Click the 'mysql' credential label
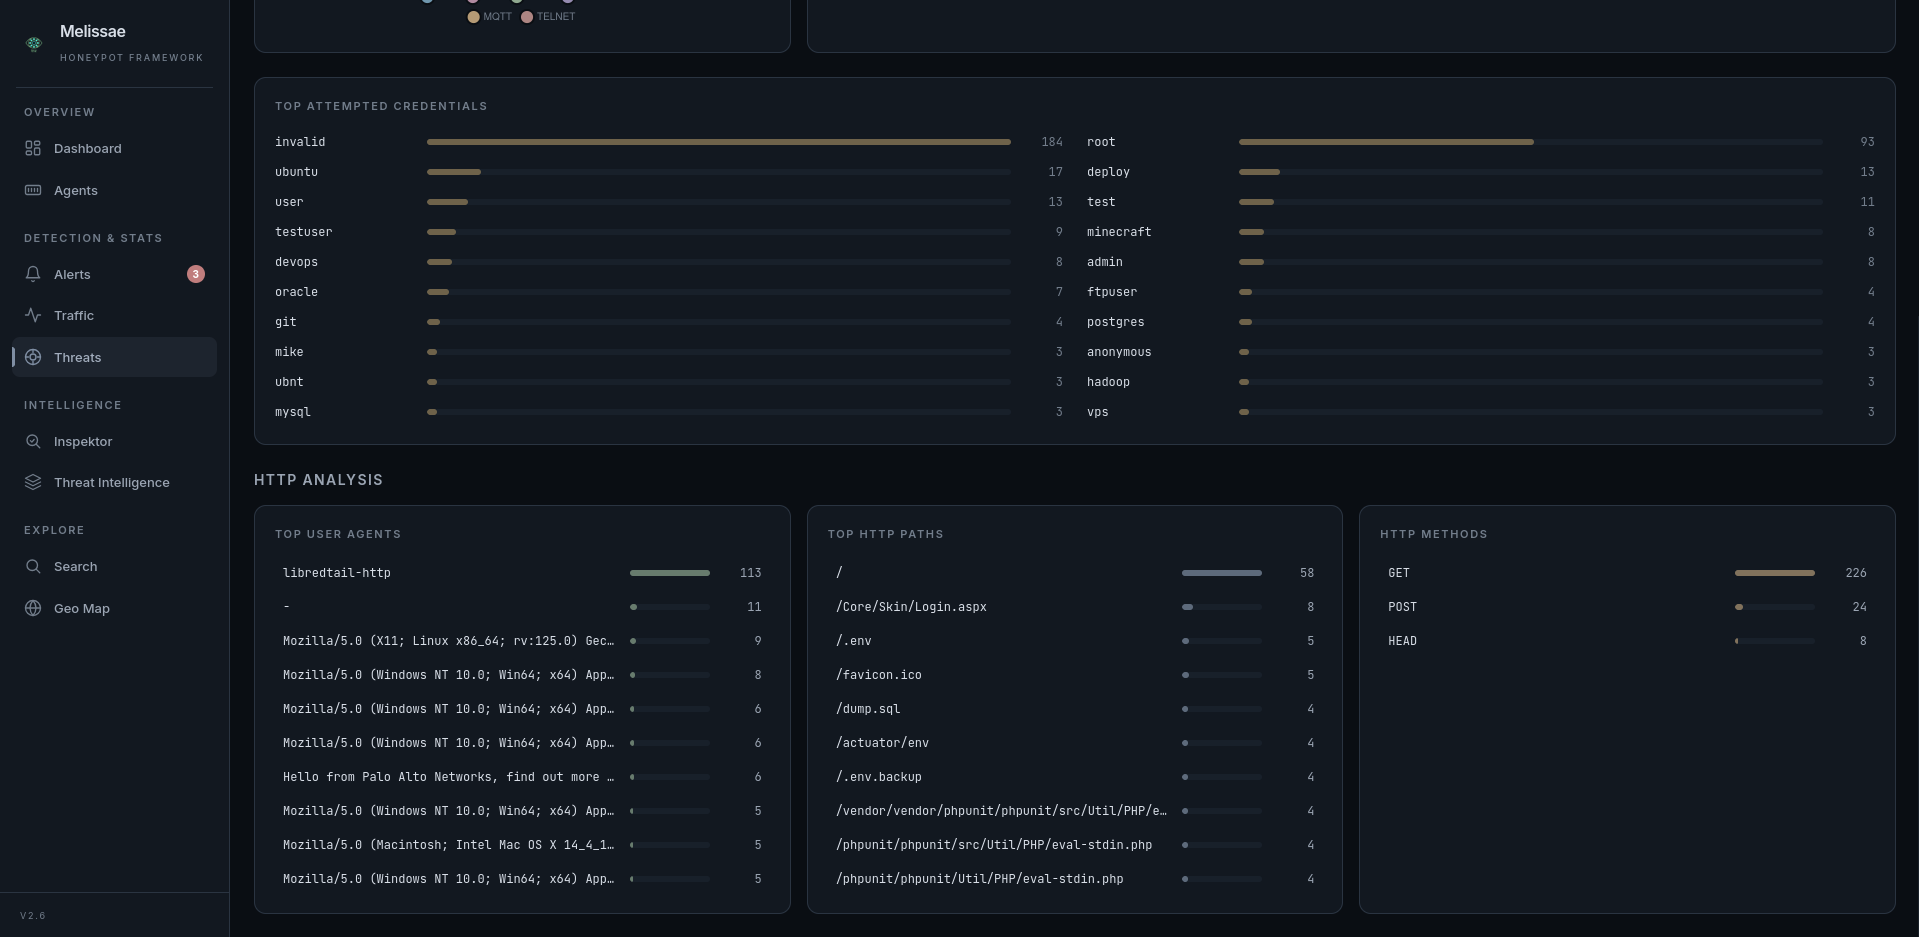The image size is (1919, 937). tap(293, 412)
